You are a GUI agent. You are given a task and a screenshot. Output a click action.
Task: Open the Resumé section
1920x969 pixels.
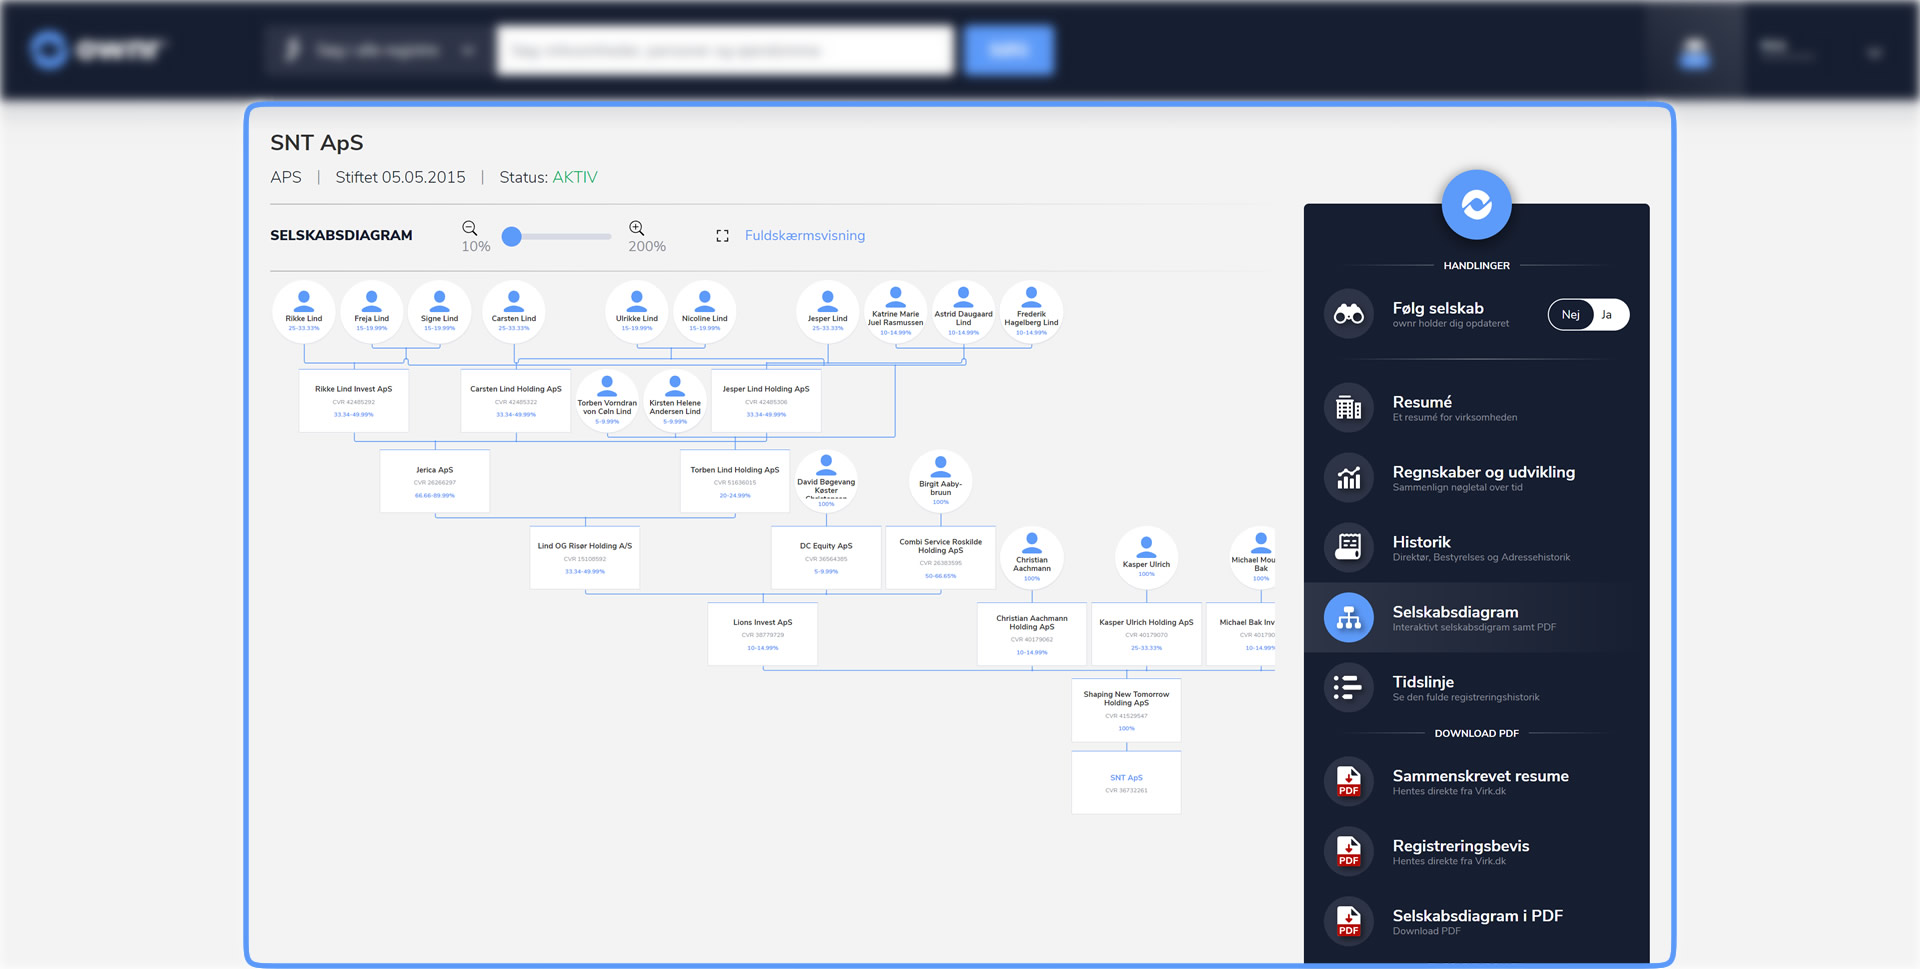(x=1476, y=408)
